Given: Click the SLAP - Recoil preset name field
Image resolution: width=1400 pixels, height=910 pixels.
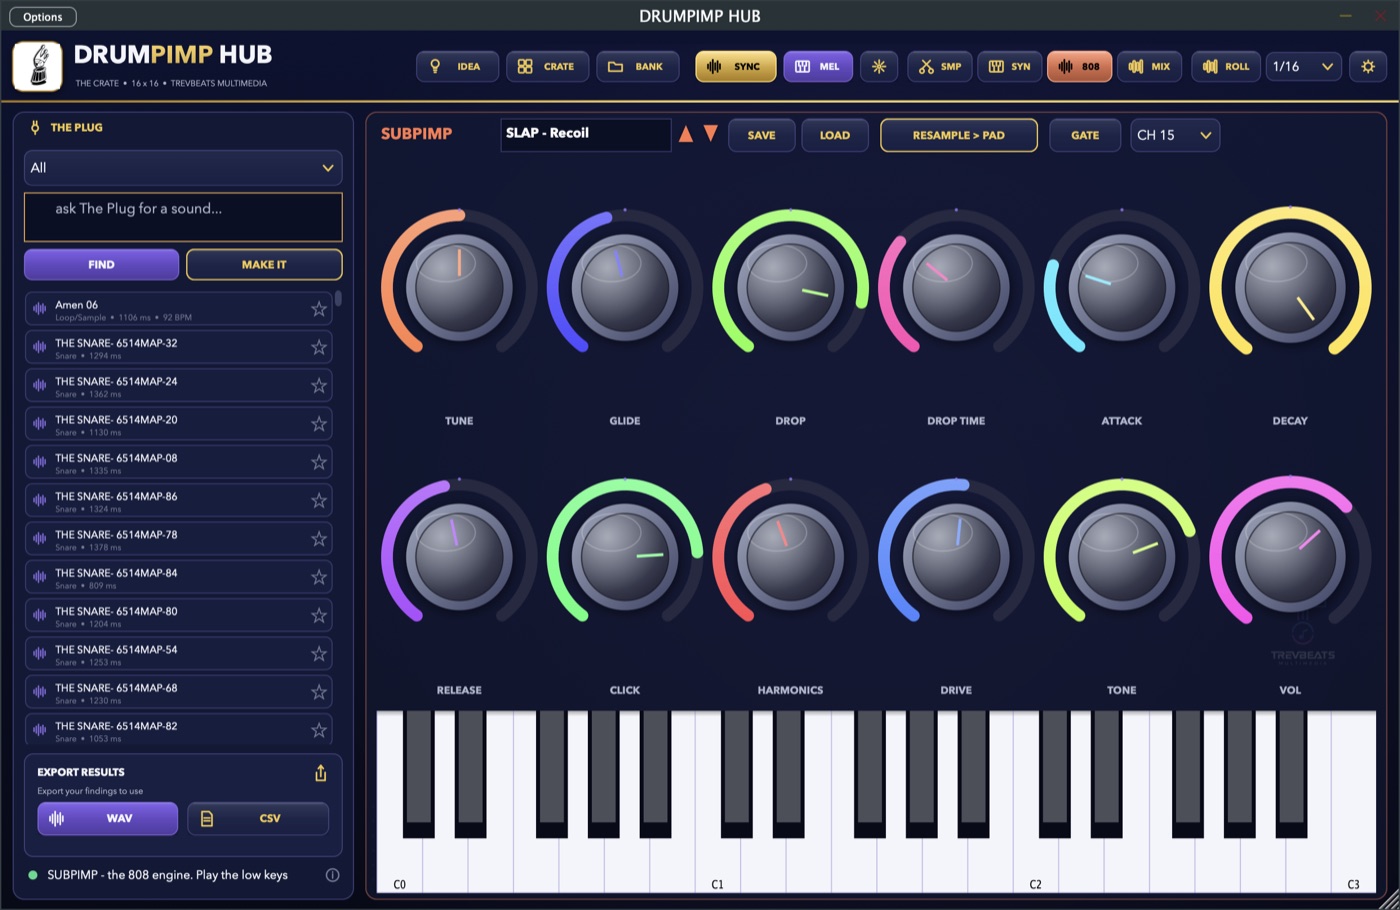Looking at the screenshot, I should pos(585,135).
